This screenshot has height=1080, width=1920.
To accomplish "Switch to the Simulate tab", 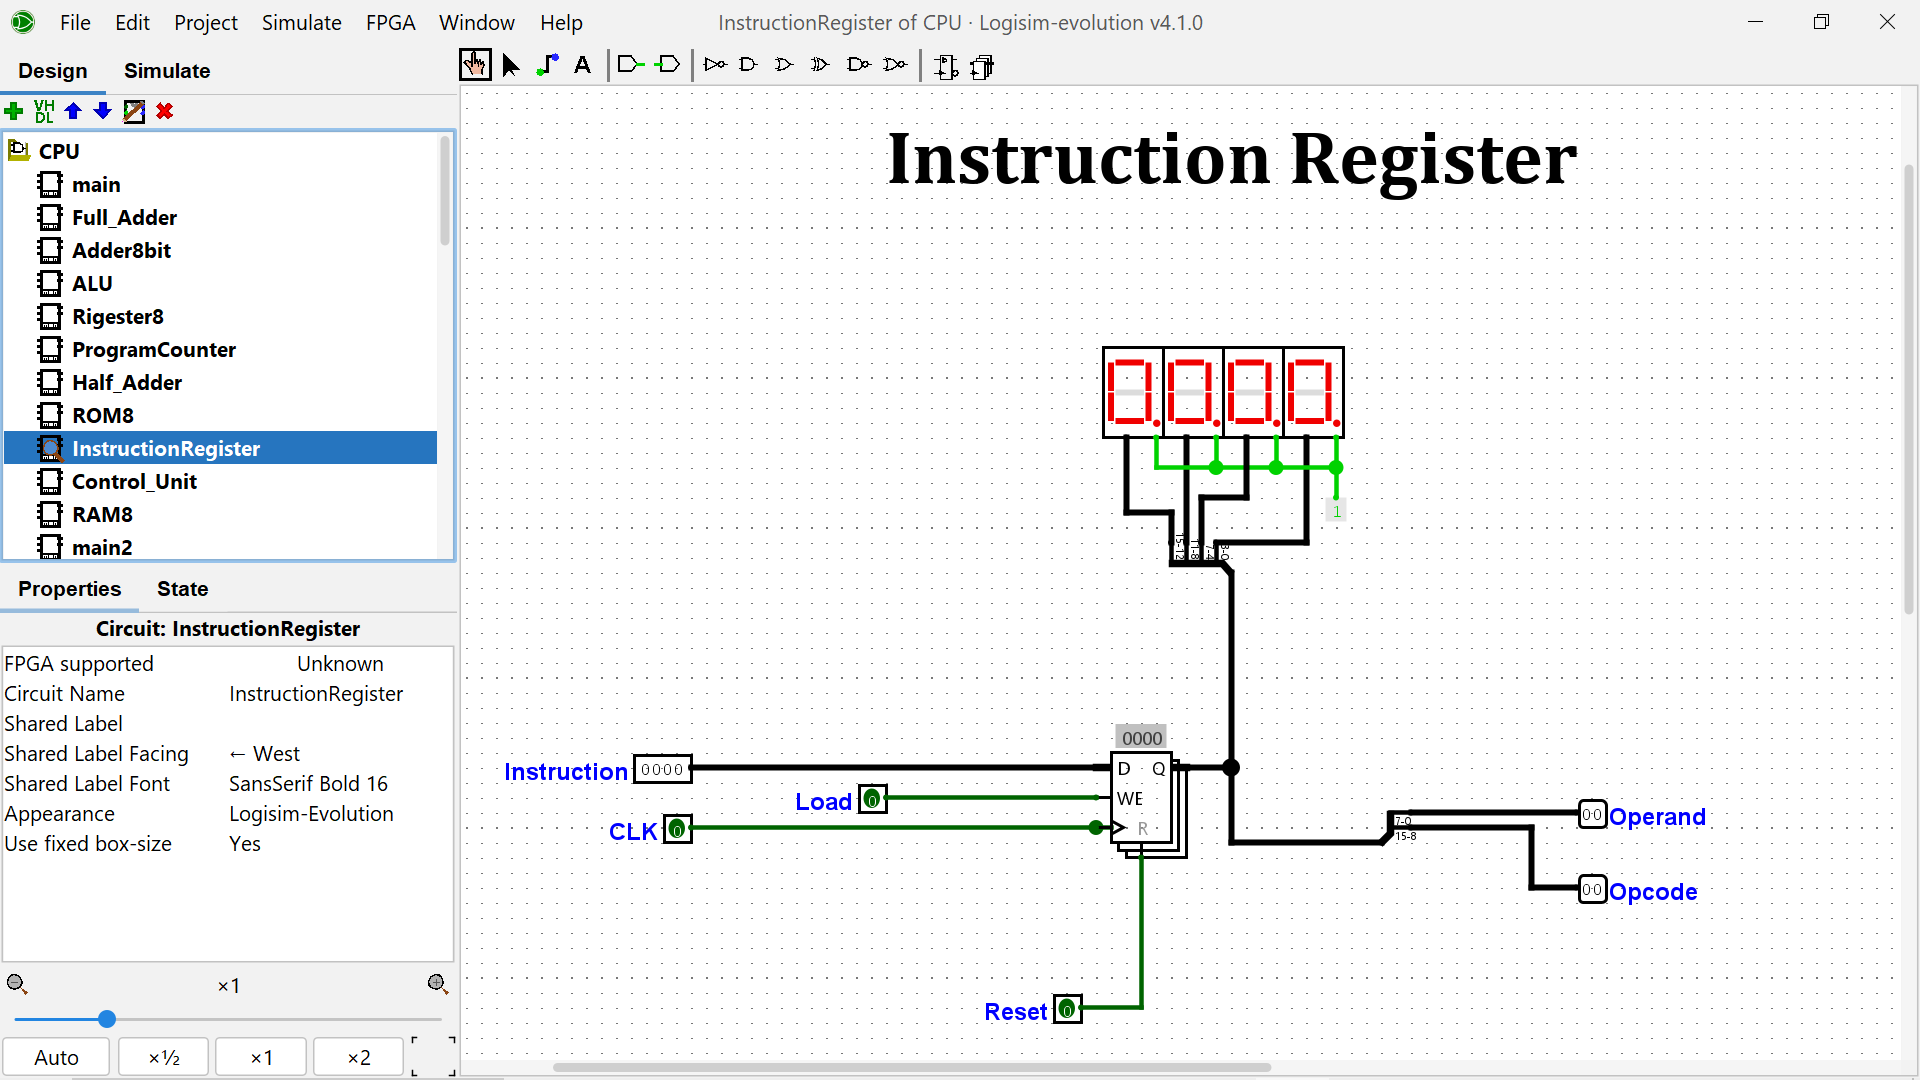I will pyautogui.click(x=167, y=71).
